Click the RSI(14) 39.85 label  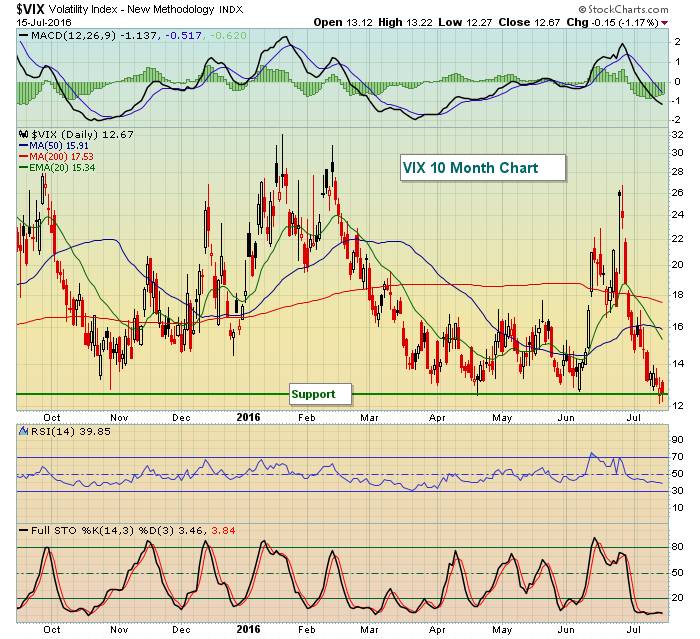tap(71, 431)
